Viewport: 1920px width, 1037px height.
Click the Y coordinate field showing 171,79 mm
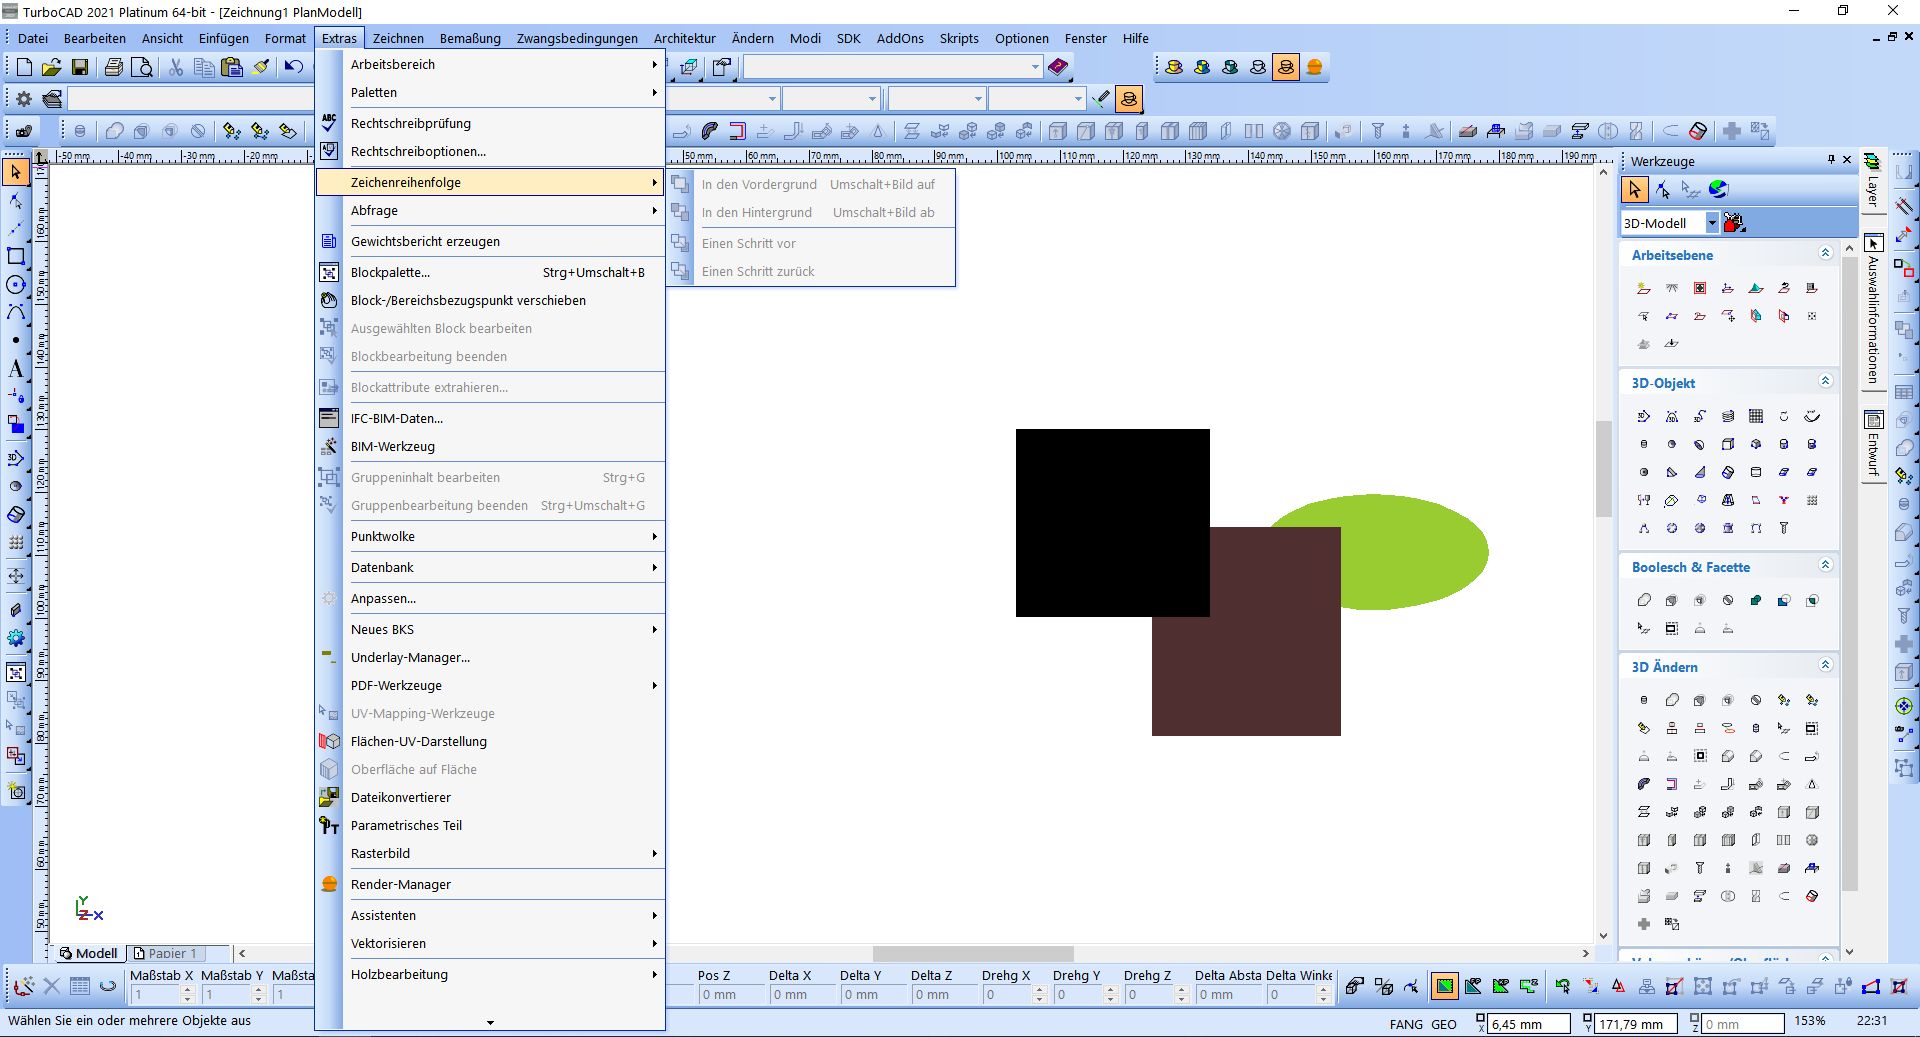coord(1637,1024)
